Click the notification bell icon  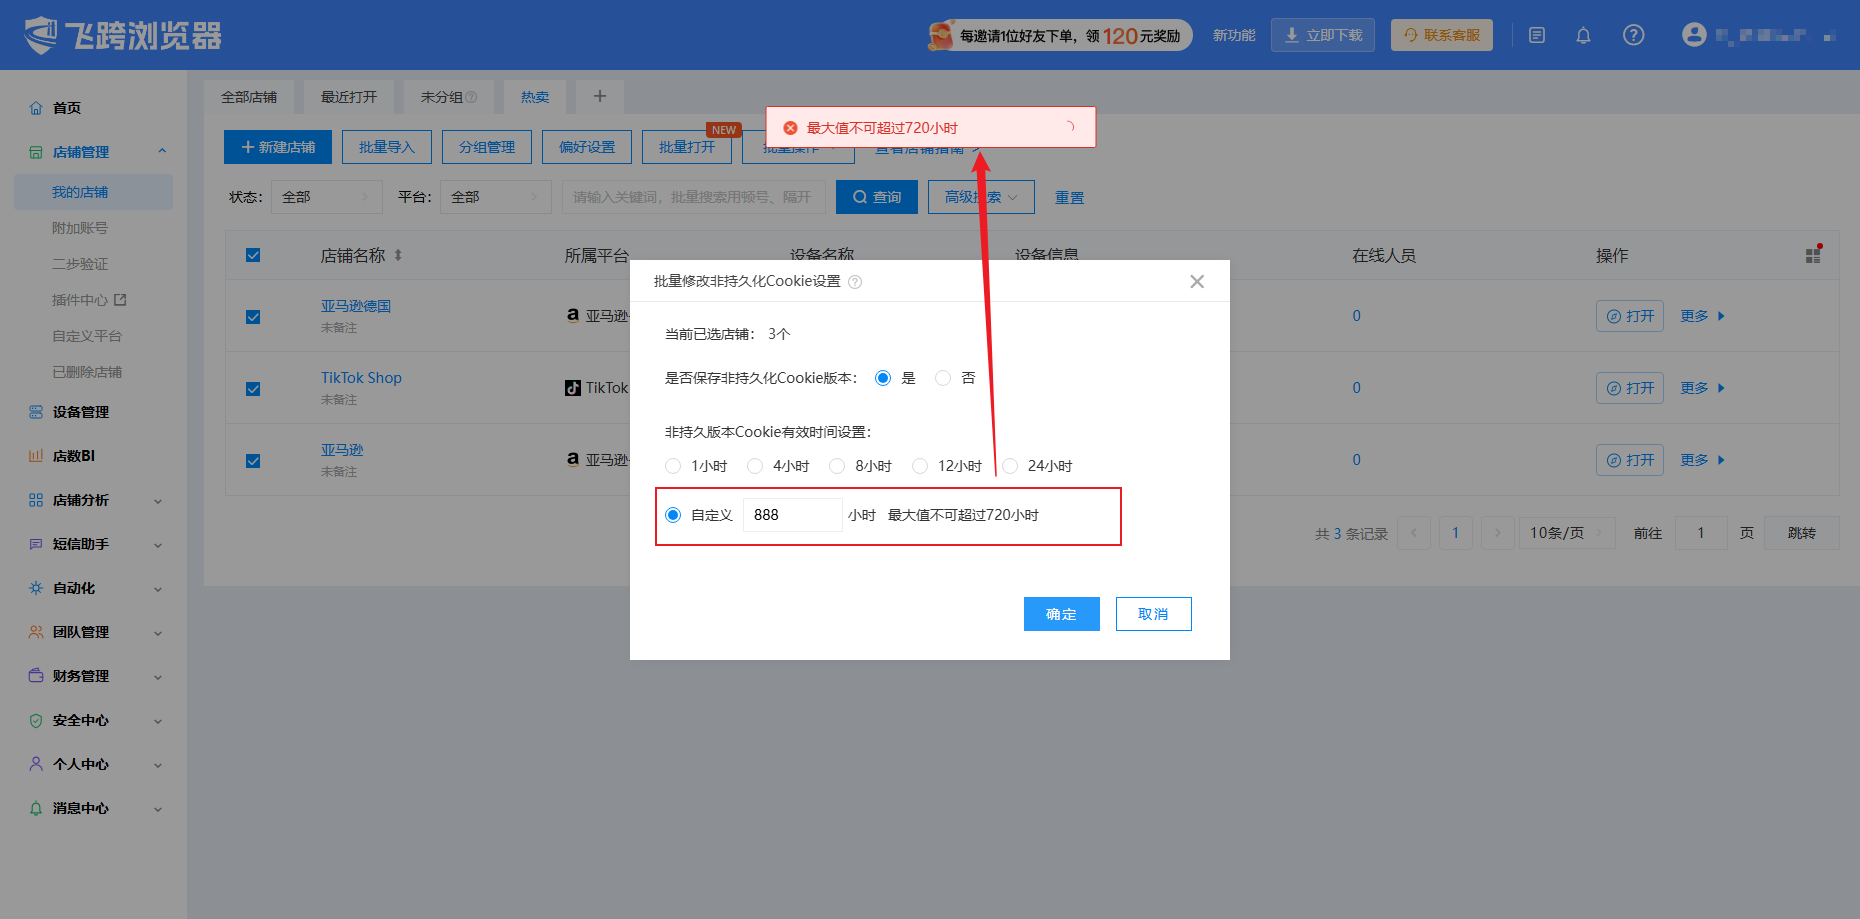(x=1583, y=35)
